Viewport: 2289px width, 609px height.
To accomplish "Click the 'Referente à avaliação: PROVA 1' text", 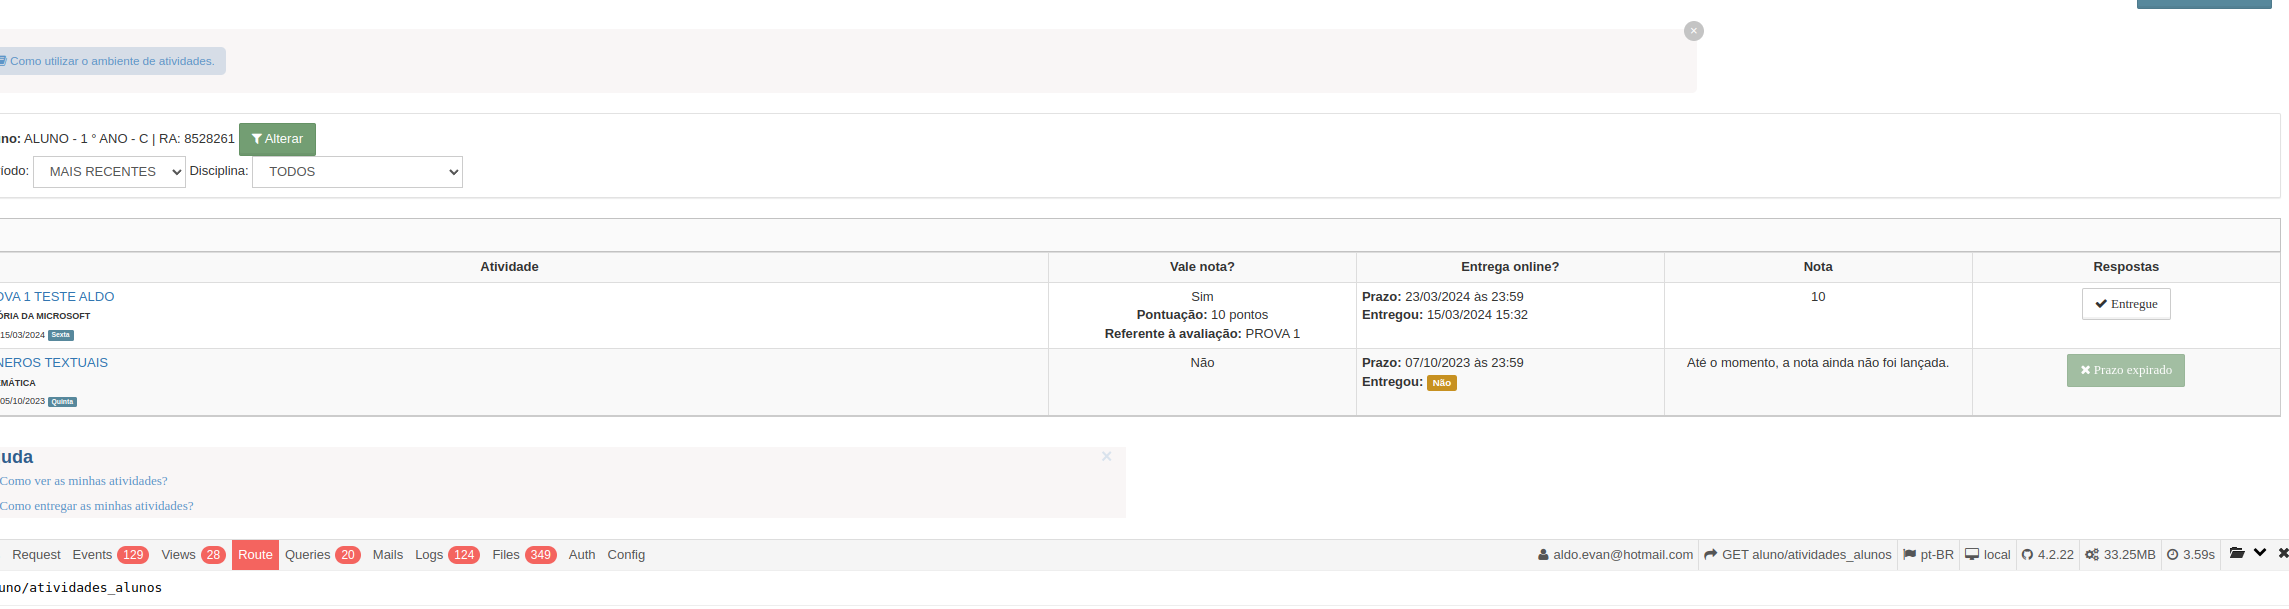I will [x=1202, y=334].
